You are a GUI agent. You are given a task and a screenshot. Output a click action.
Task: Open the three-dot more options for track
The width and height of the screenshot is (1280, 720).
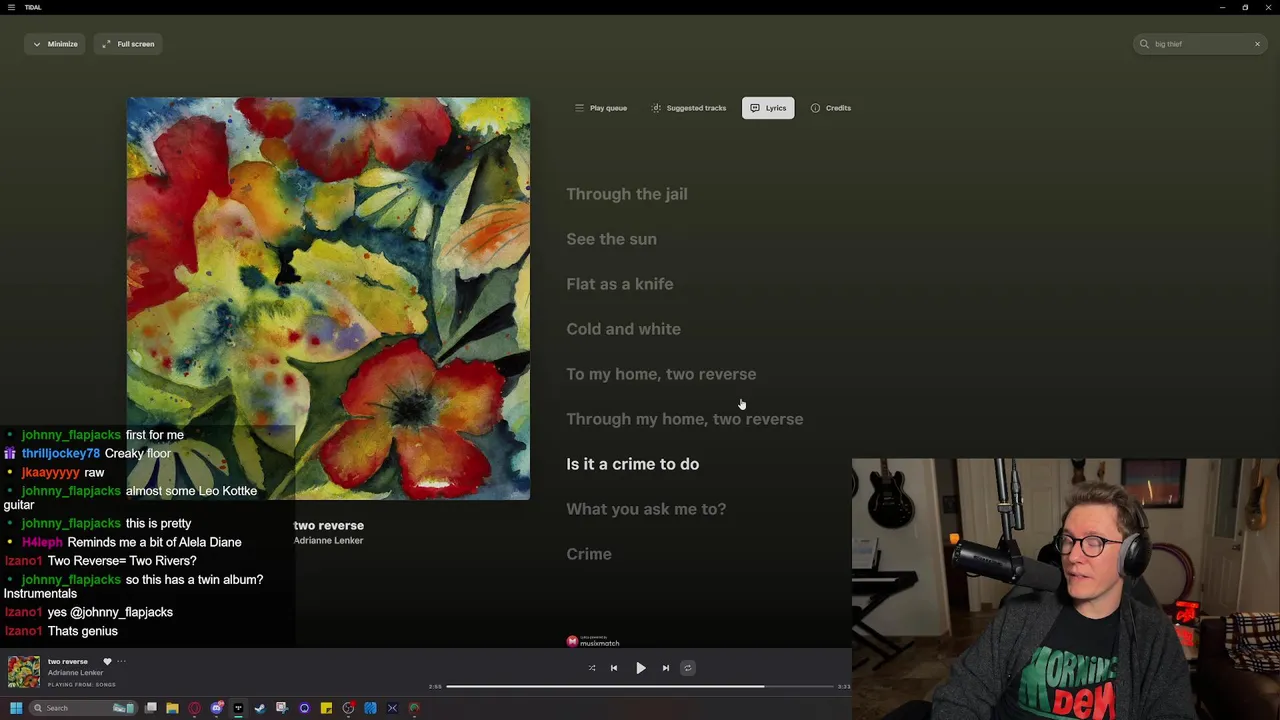[121, 661]
